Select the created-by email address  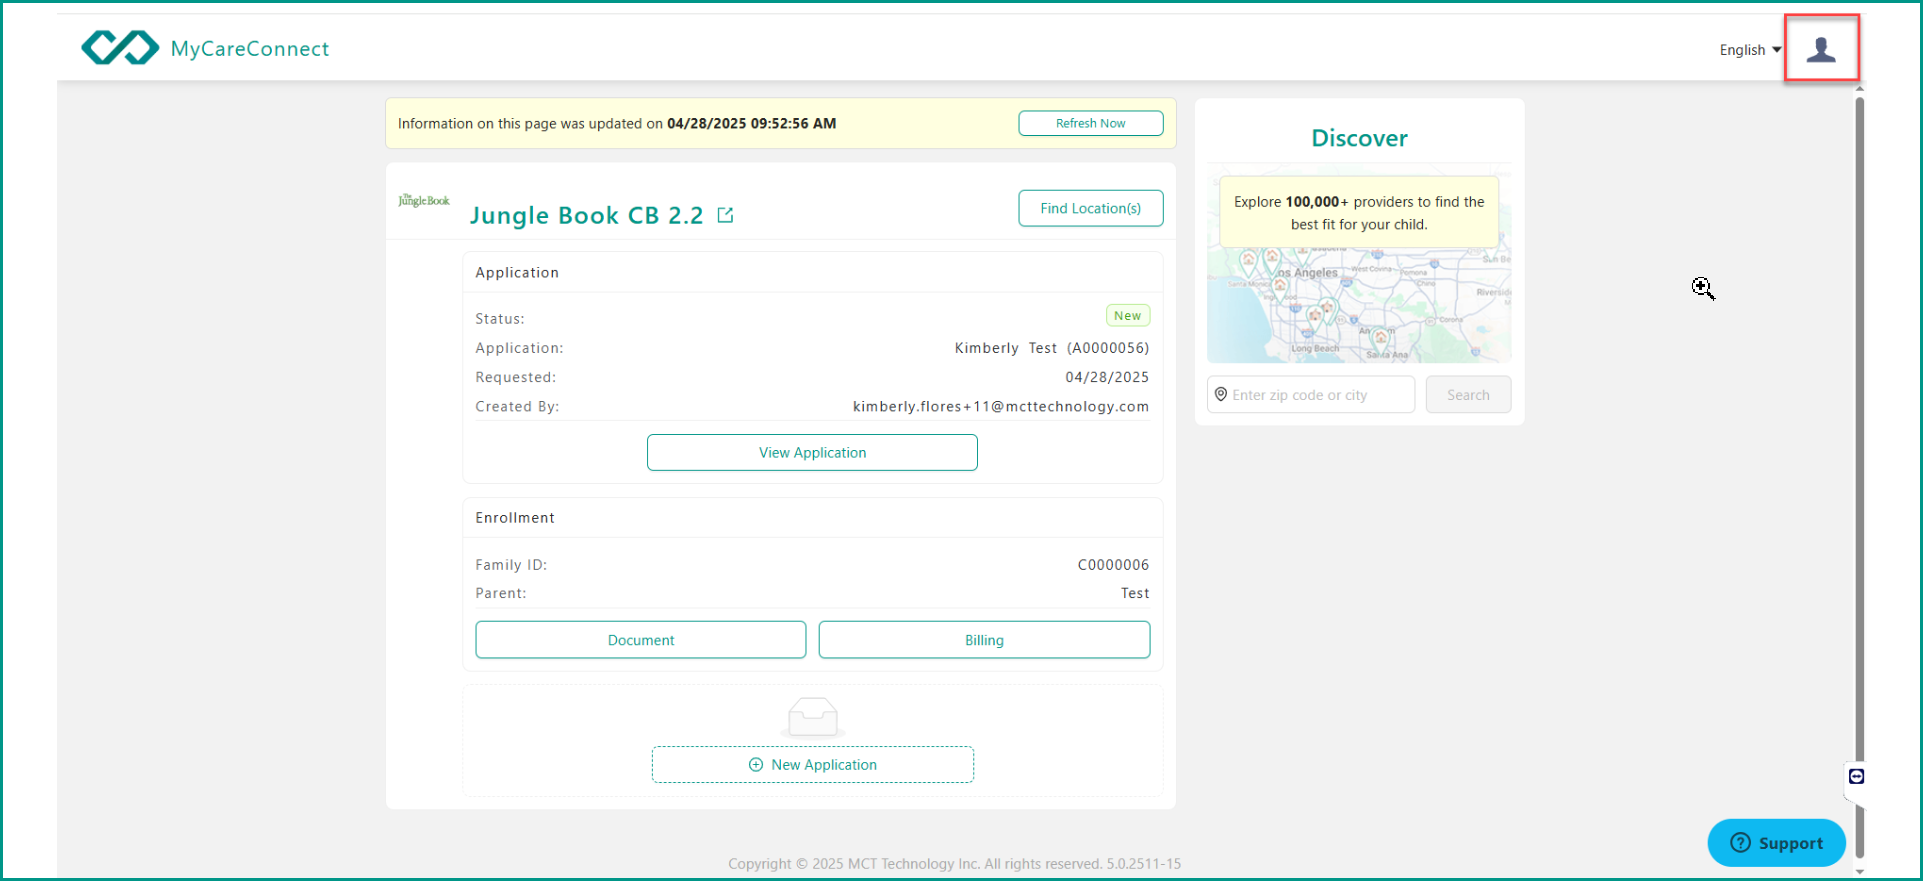pyautogui.click(x=1001, y=407)
